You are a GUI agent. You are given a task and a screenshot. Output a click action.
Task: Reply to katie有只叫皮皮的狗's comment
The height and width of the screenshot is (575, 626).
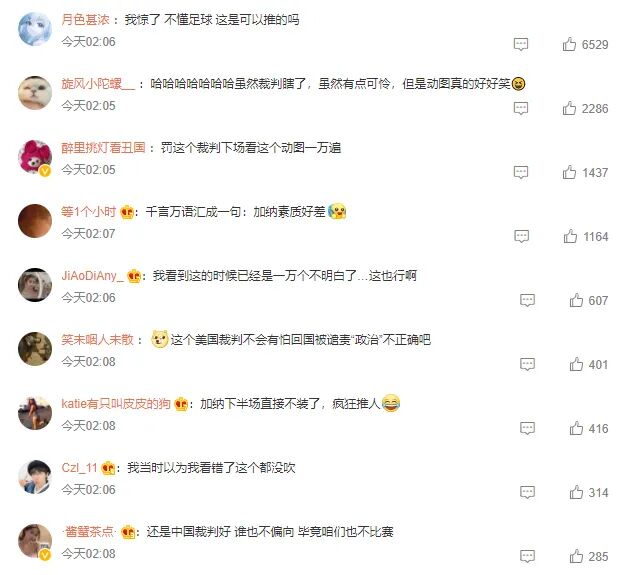(x=527, y=428)
